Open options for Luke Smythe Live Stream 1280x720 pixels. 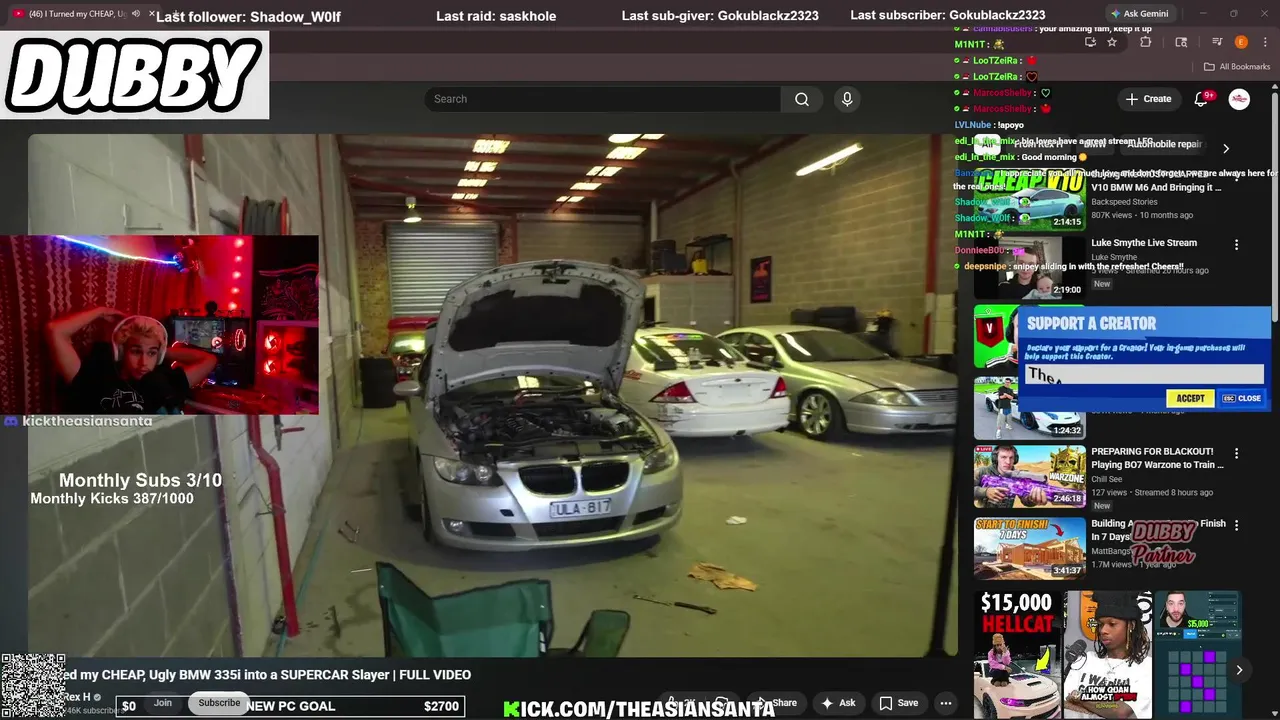1236,245
